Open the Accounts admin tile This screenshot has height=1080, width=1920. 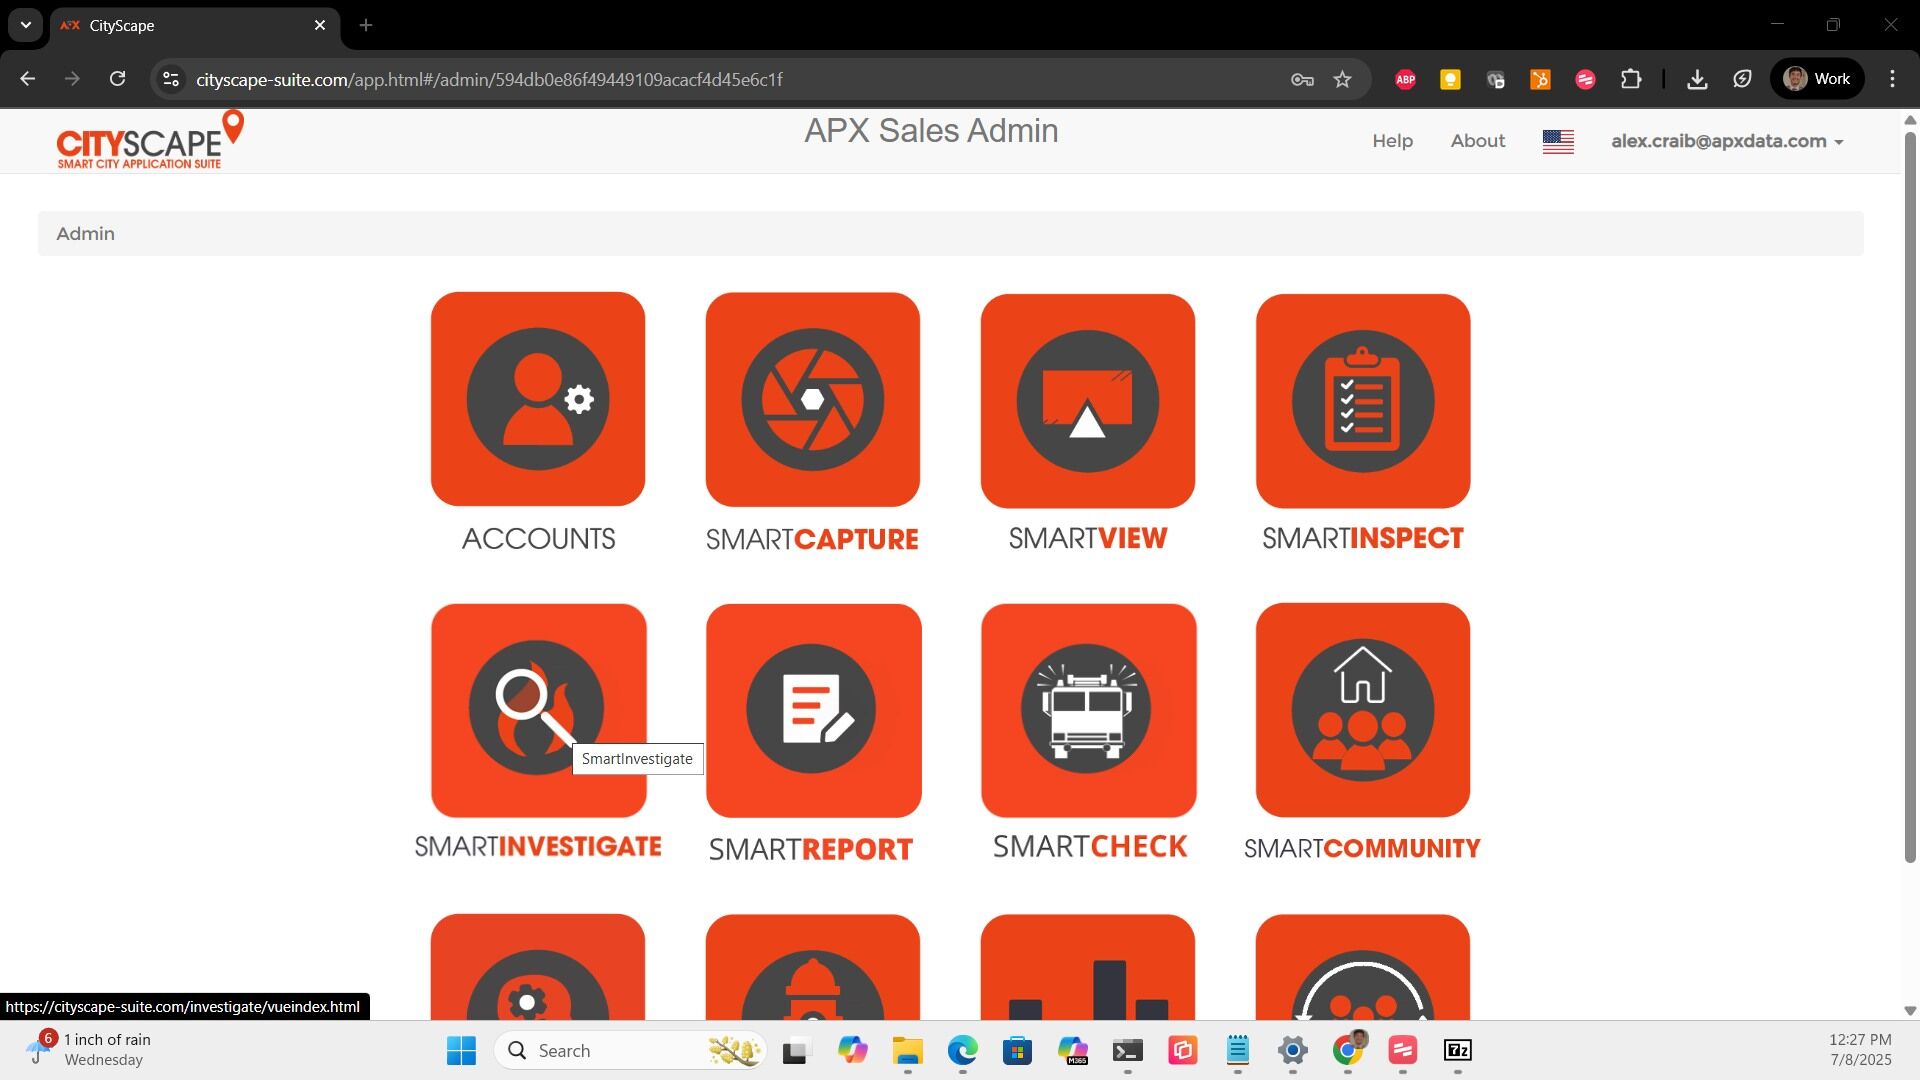[x=537, y=399]
